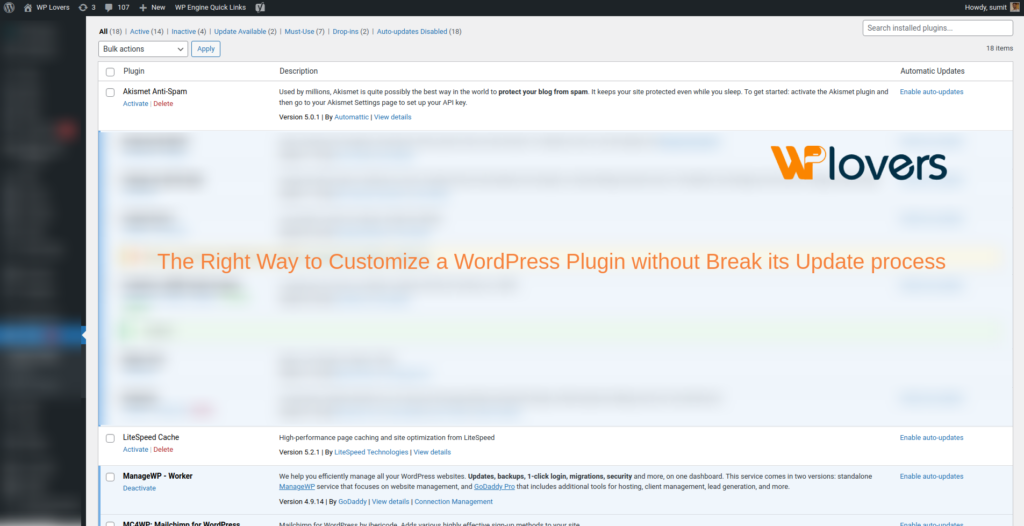Delete the LiteSpeed Cache plugin

click(163, 450)
